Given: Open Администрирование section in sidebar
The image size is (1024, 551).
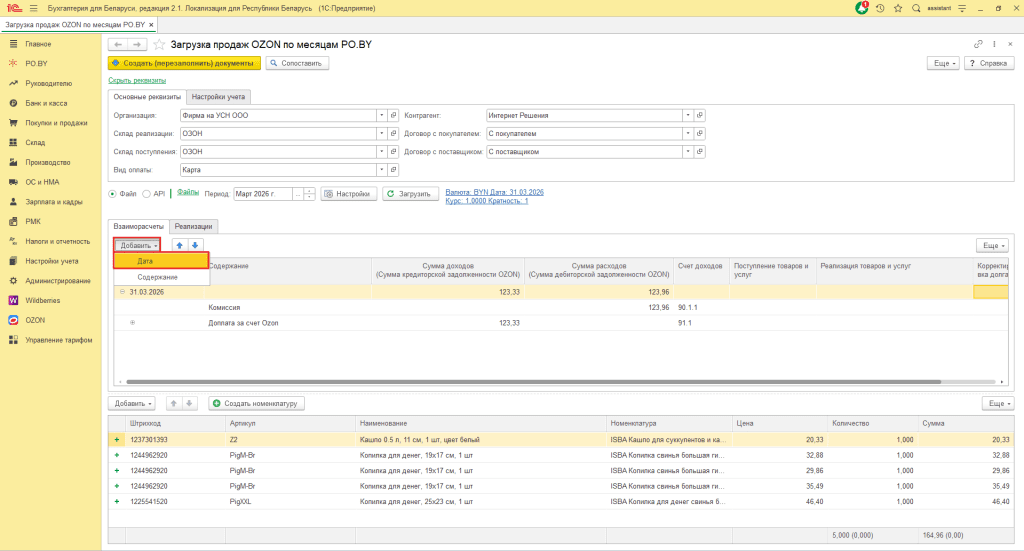Looking at the screenshot, I should tap(57, 281).
